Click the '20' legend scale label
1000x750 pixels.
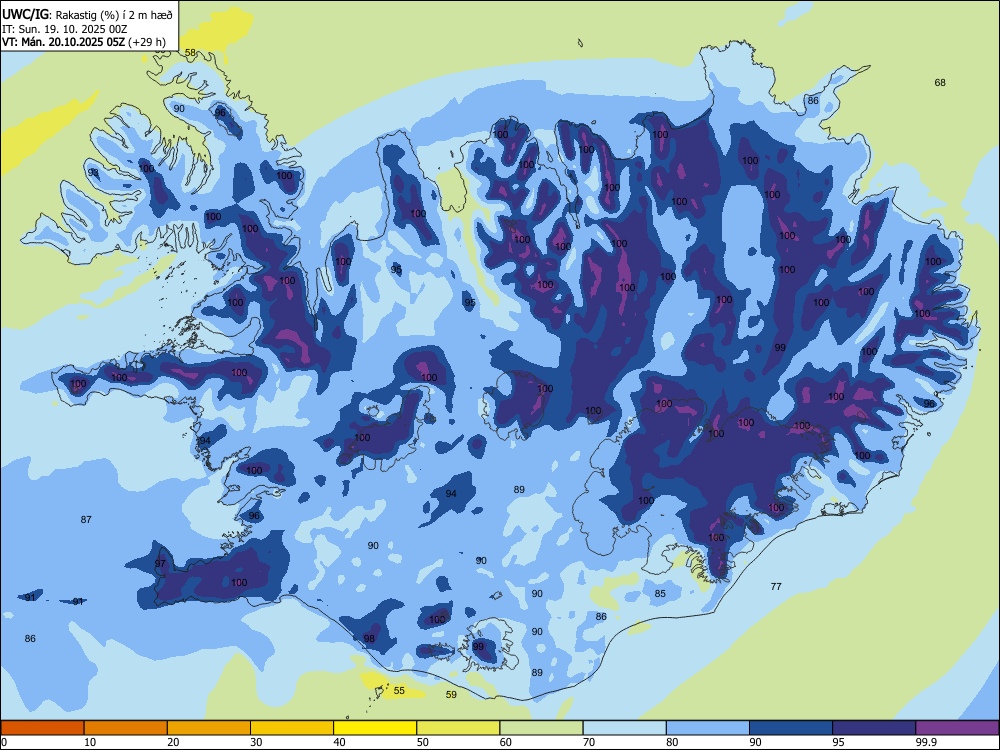[173, 742]
